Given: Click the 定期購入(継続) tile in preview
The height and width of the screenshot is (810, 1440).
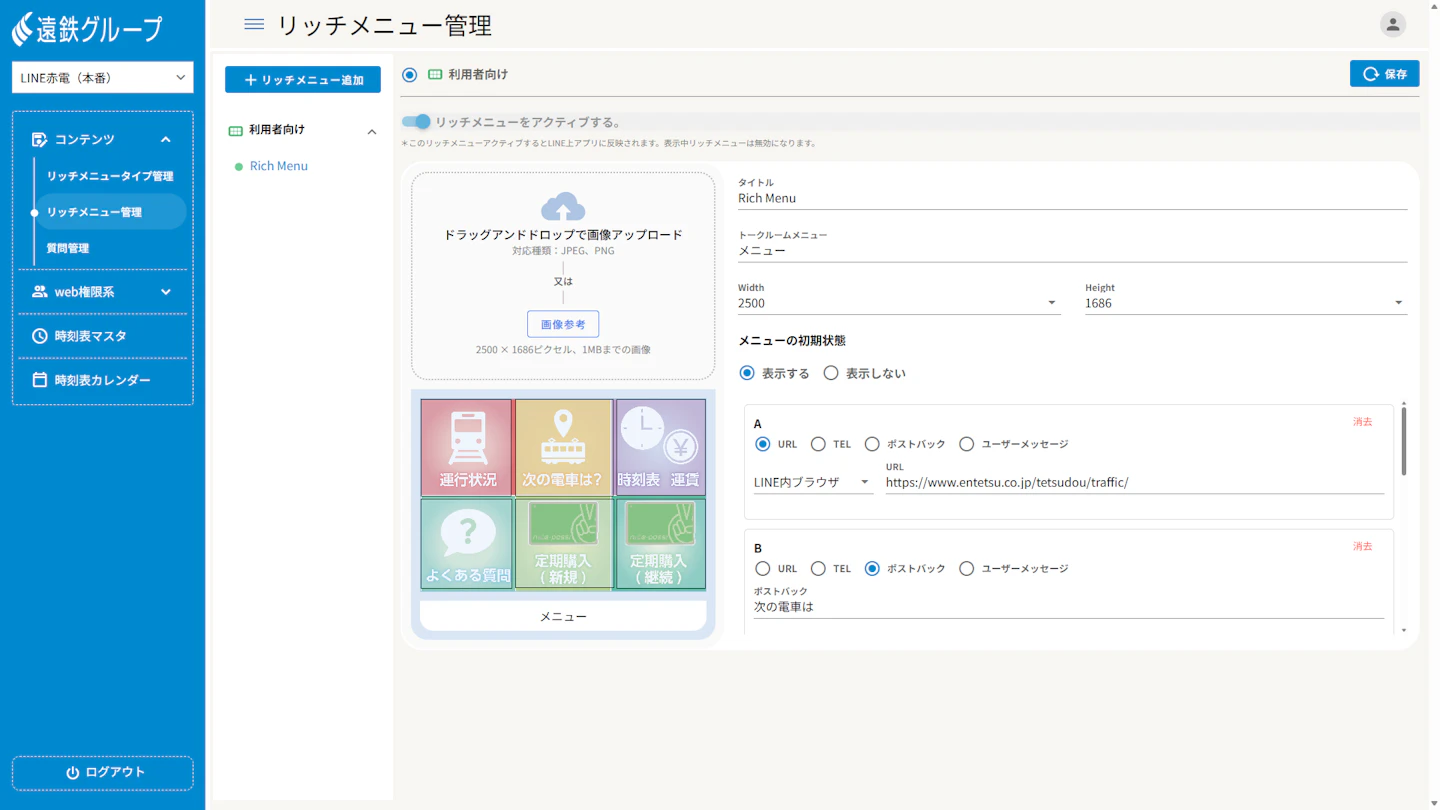Looking at the screenshot, I should pyautogui.click(x=660, y=544).
